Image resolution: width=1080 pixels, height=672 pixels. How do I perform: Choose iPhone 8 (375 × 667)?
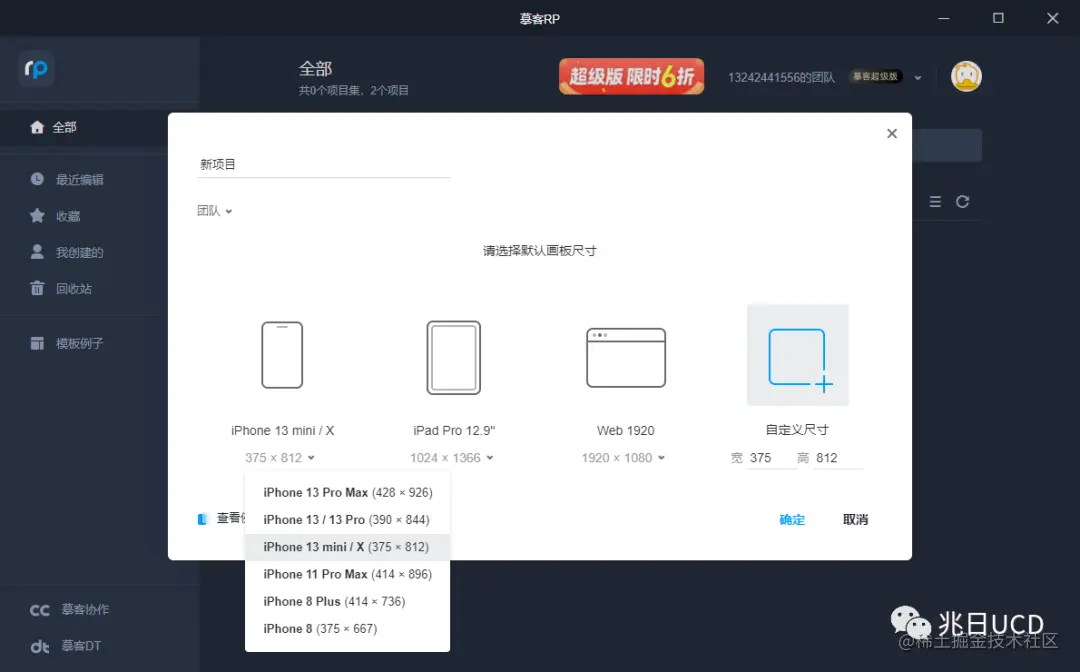[x=348, y=629]
